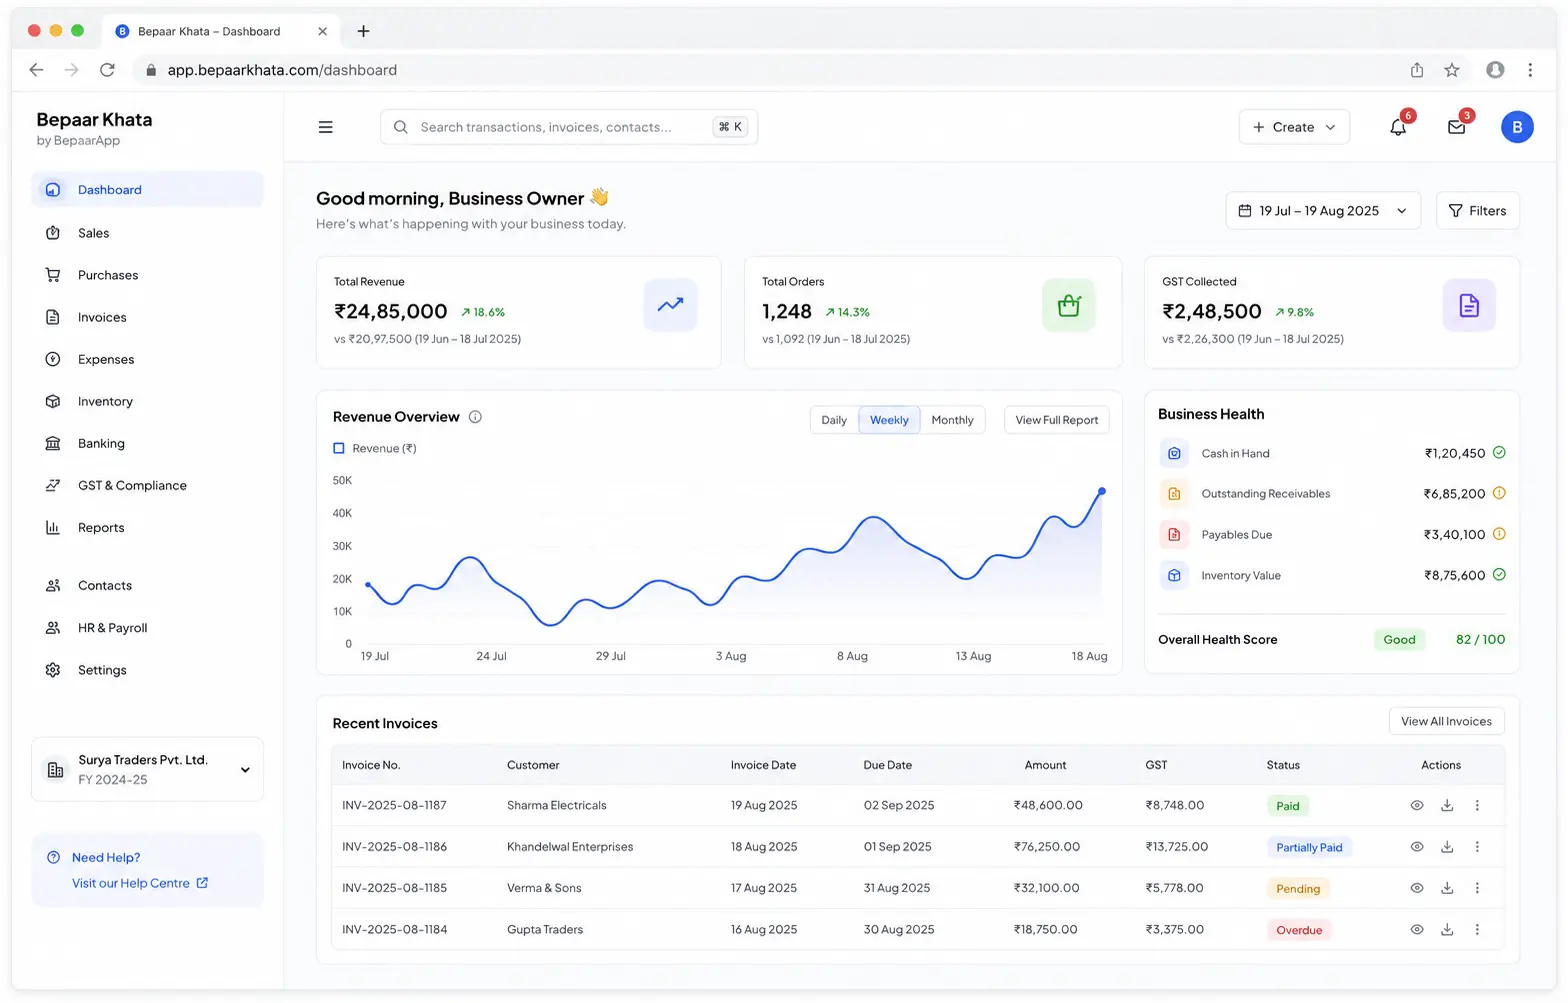Select Expenses in sidebar

pos(147,359)
